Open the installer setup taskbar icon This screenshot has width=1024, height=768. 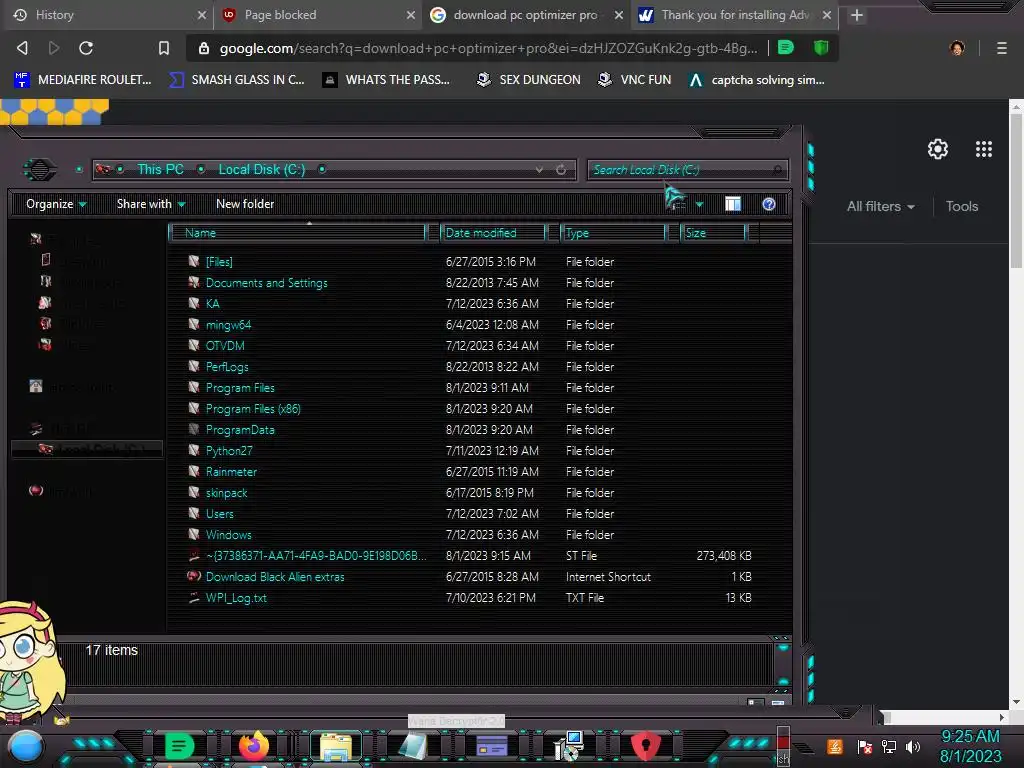[568, 746]
